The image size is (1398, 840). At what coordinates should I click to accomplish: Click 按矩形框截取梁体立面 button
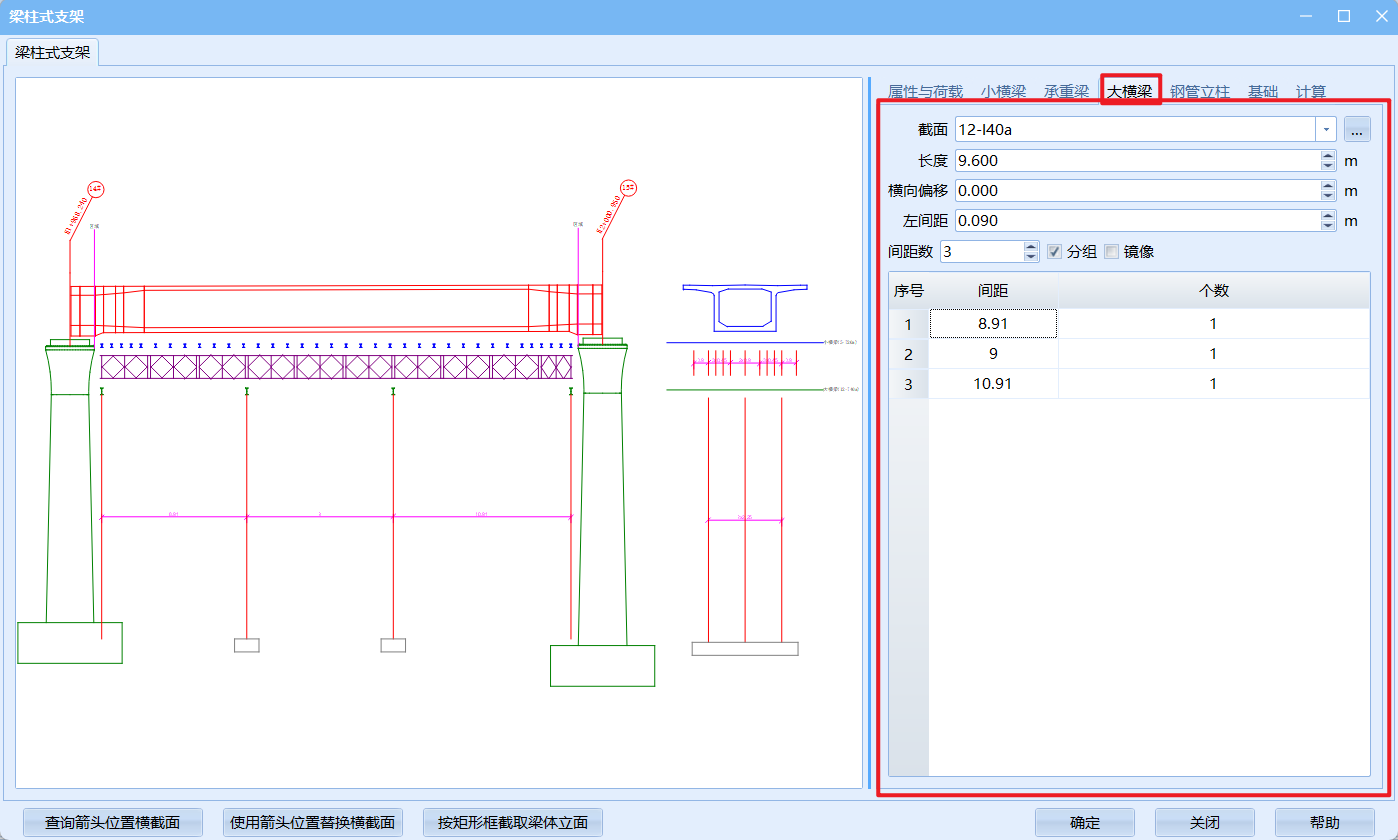click(x=512, y=823)
